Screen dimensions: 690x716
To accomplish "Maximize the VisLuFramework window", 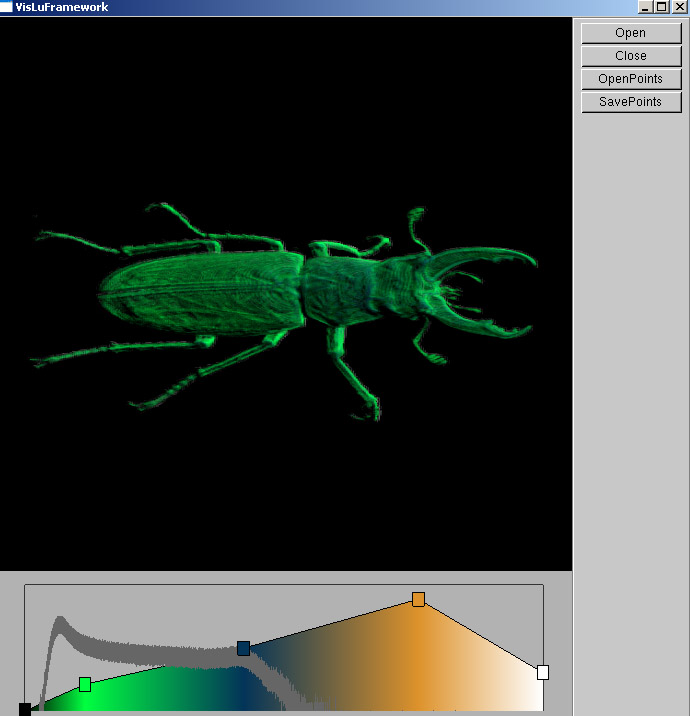I will click(x=661, y=7).
